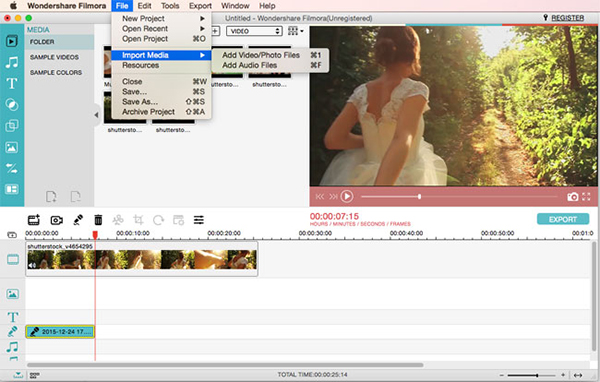The image size is (600, 382).
Task: Click the record voiceover microphone toolbar icon
Action: 78,220
